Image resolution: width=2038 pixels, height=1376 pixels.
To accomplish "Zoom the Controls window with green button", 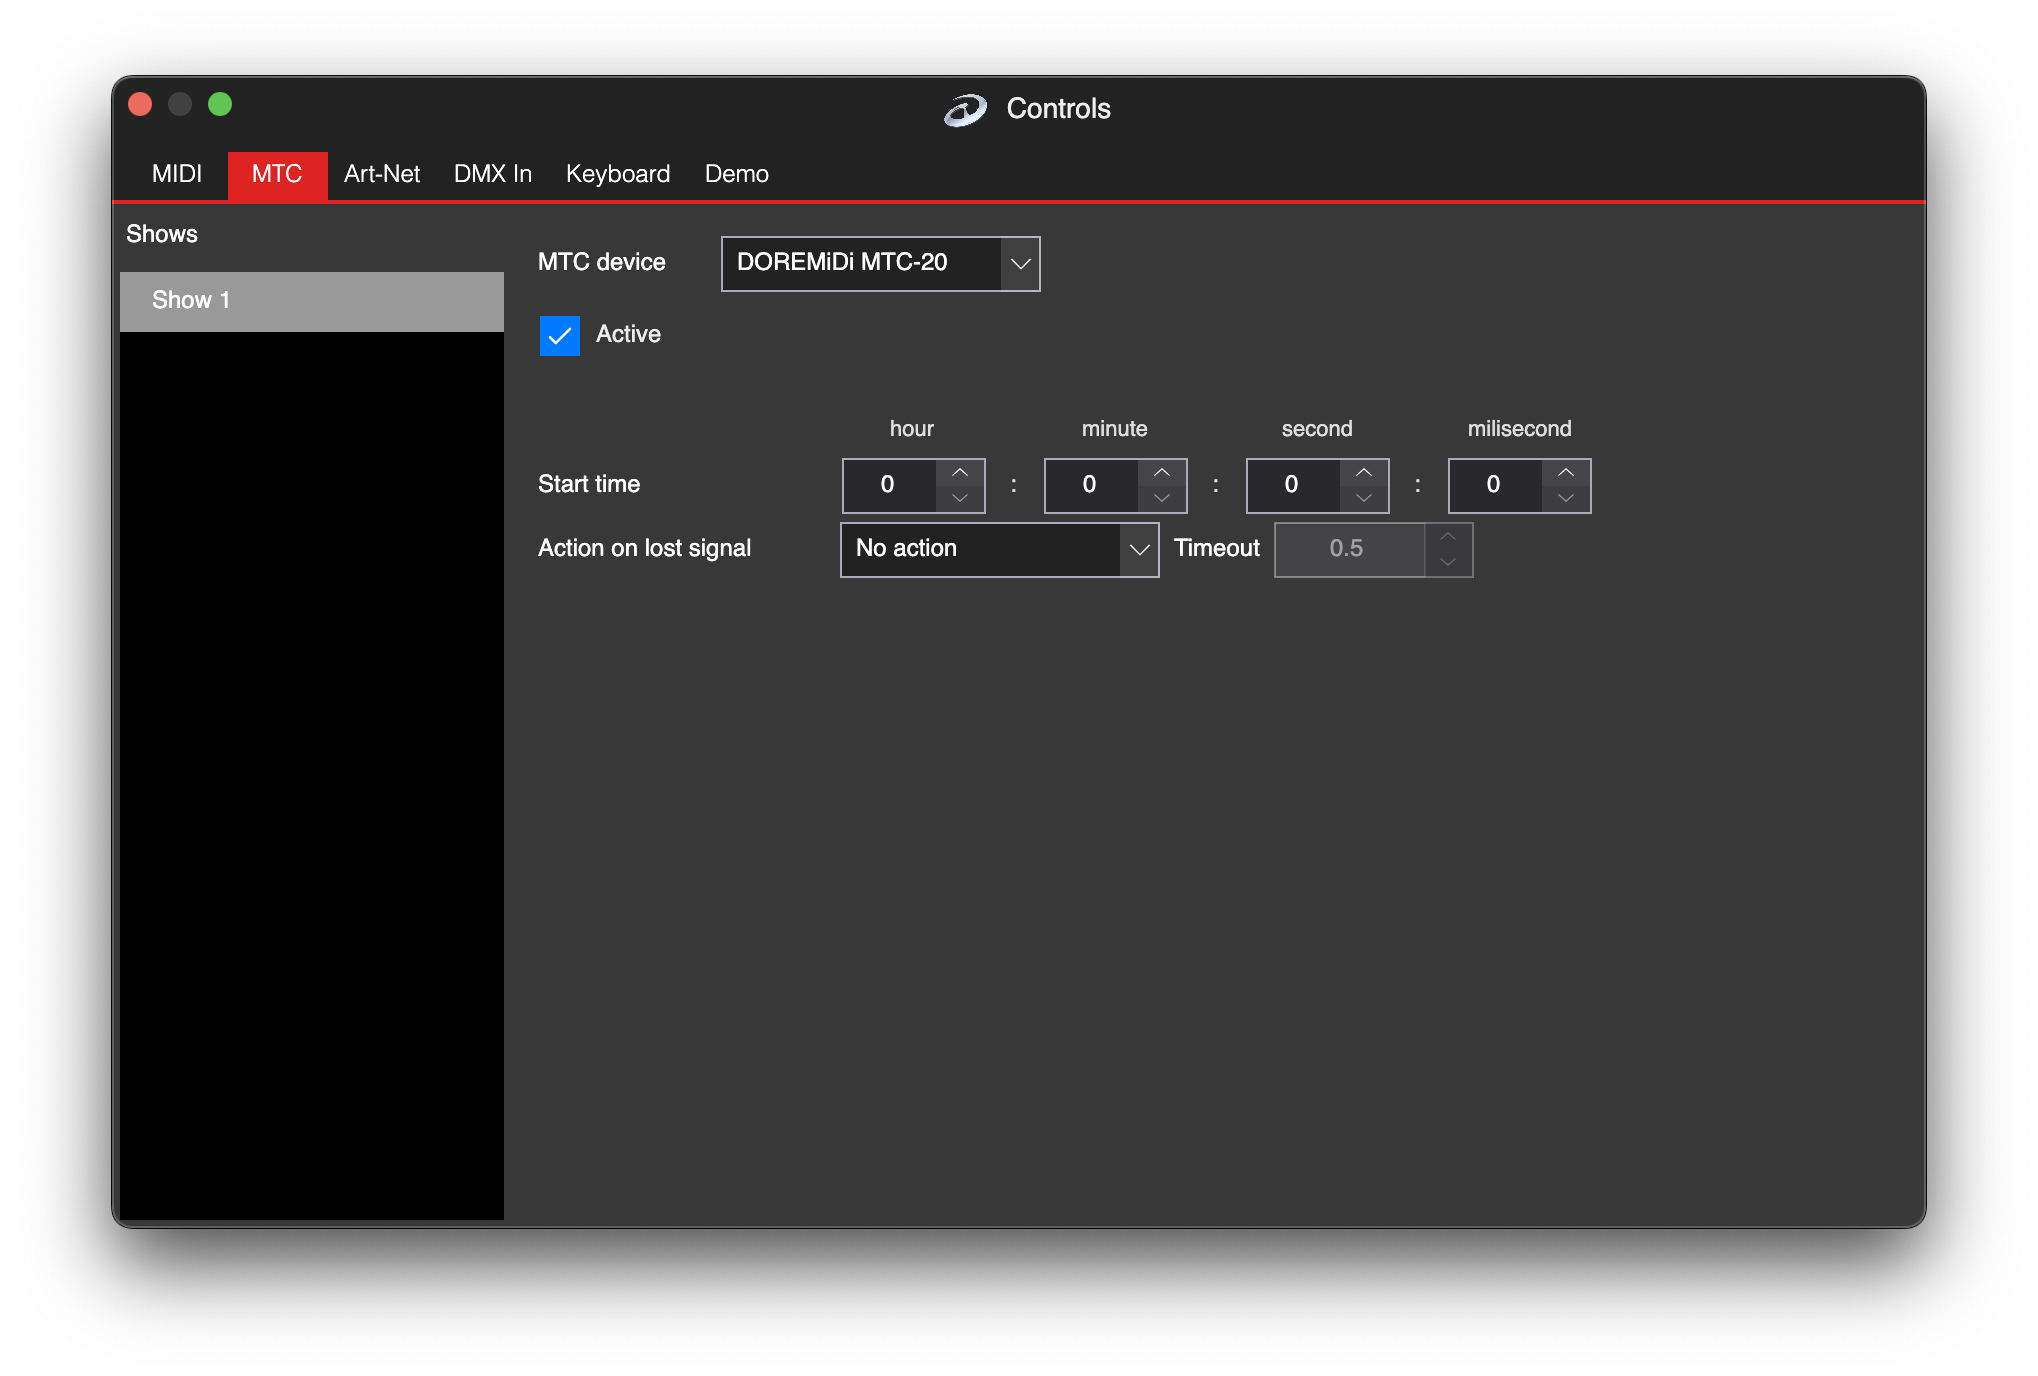I will 220,104.
